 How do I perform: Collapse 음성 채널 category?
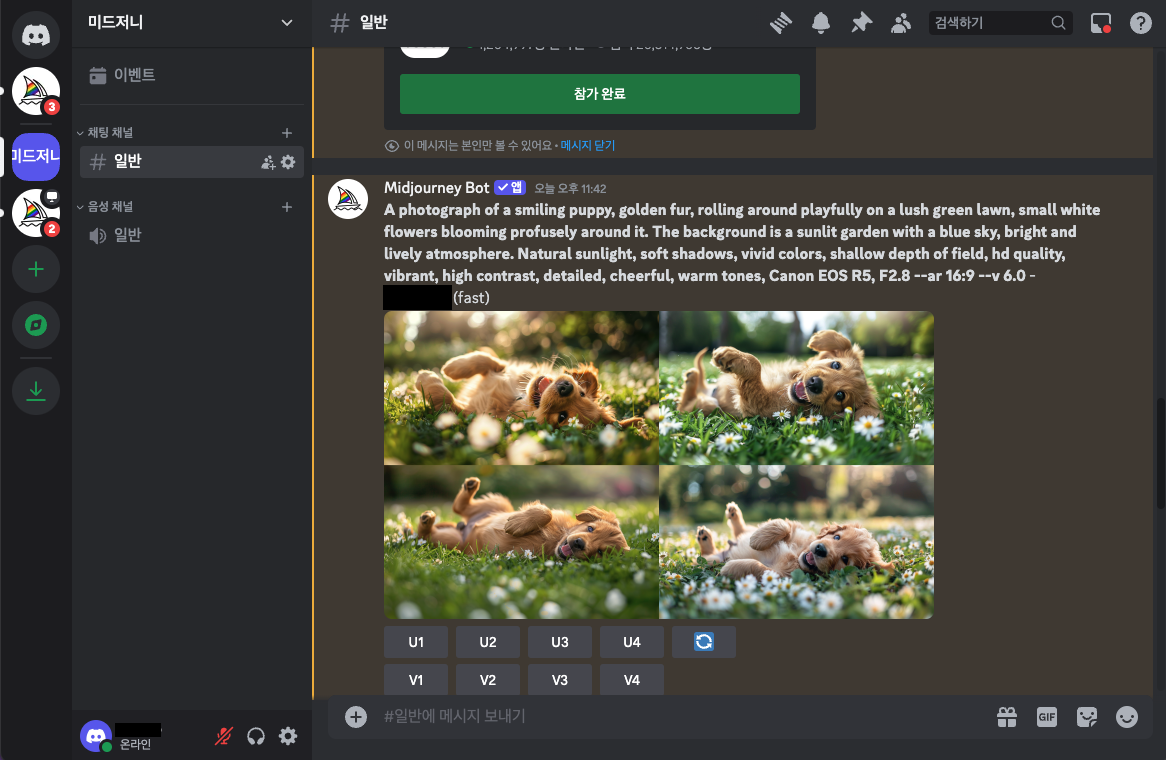click(x=110, y=207)
